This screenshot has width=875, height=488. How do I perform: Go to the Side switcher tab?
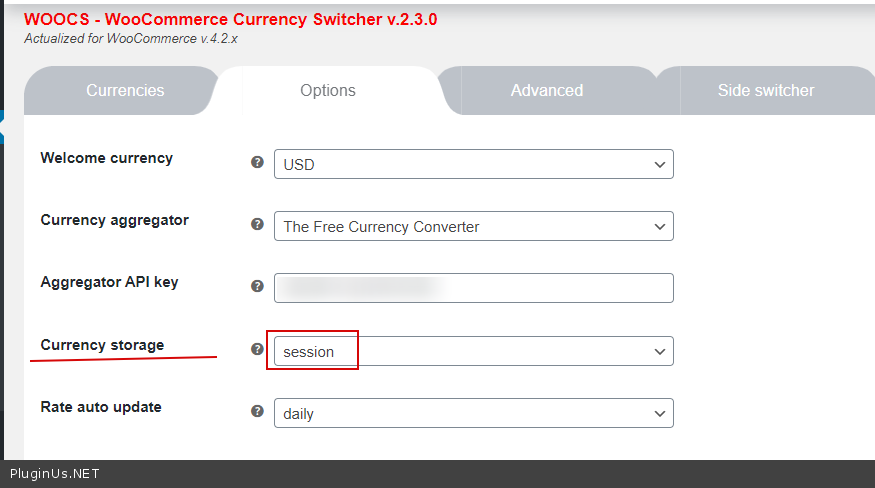766,90
